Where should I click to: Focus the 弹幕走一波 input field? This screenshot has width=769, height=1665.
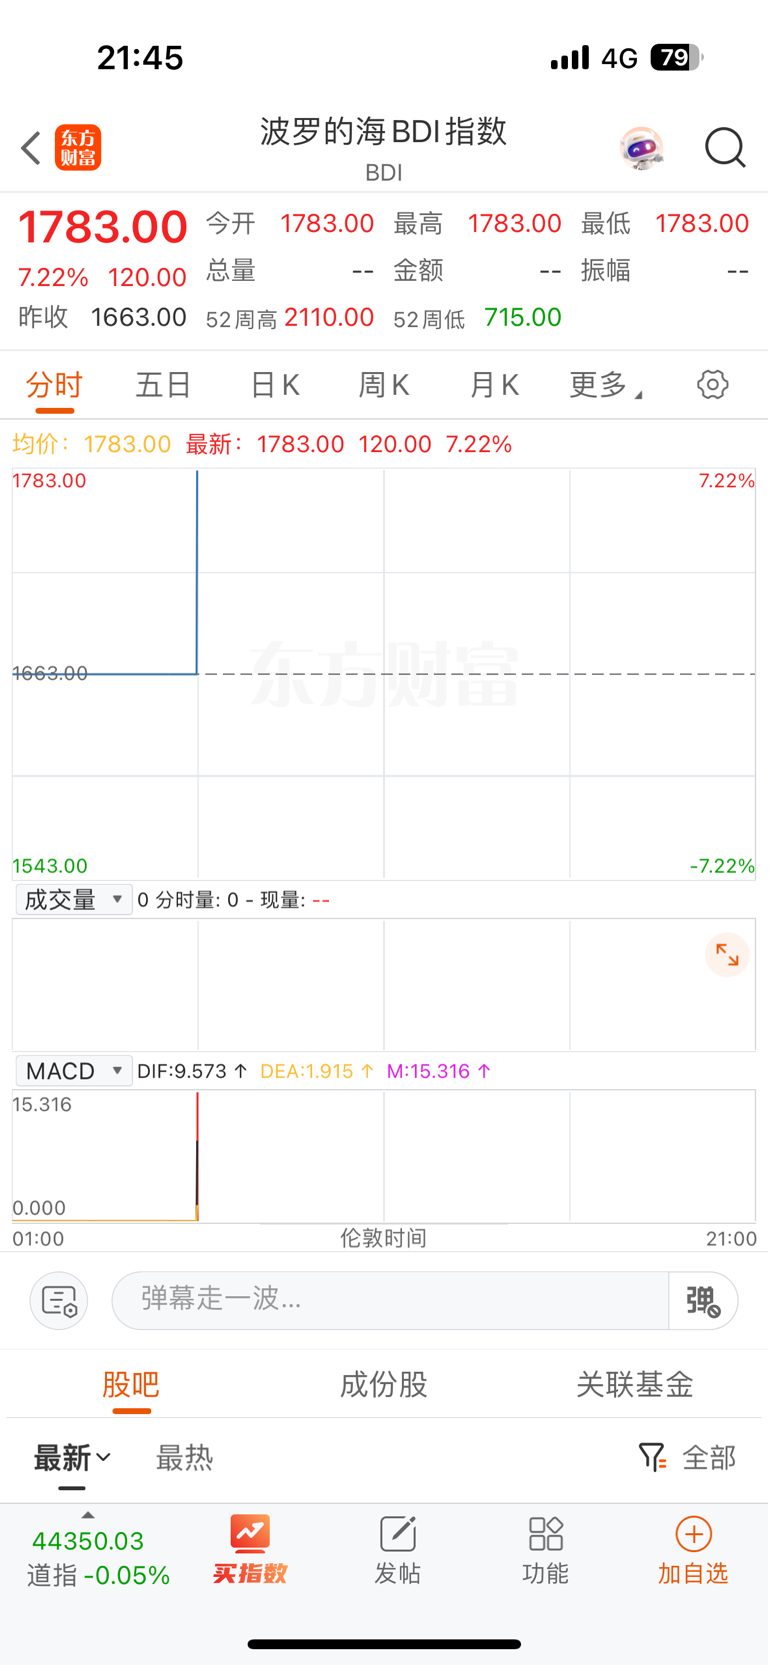tap(390, 1301)
